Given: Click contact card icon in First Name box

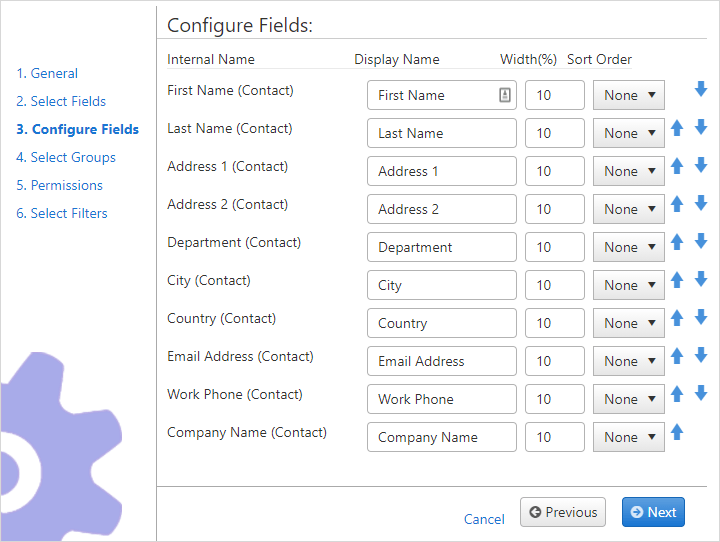Looking at the screenshot, I should (505, 95).
